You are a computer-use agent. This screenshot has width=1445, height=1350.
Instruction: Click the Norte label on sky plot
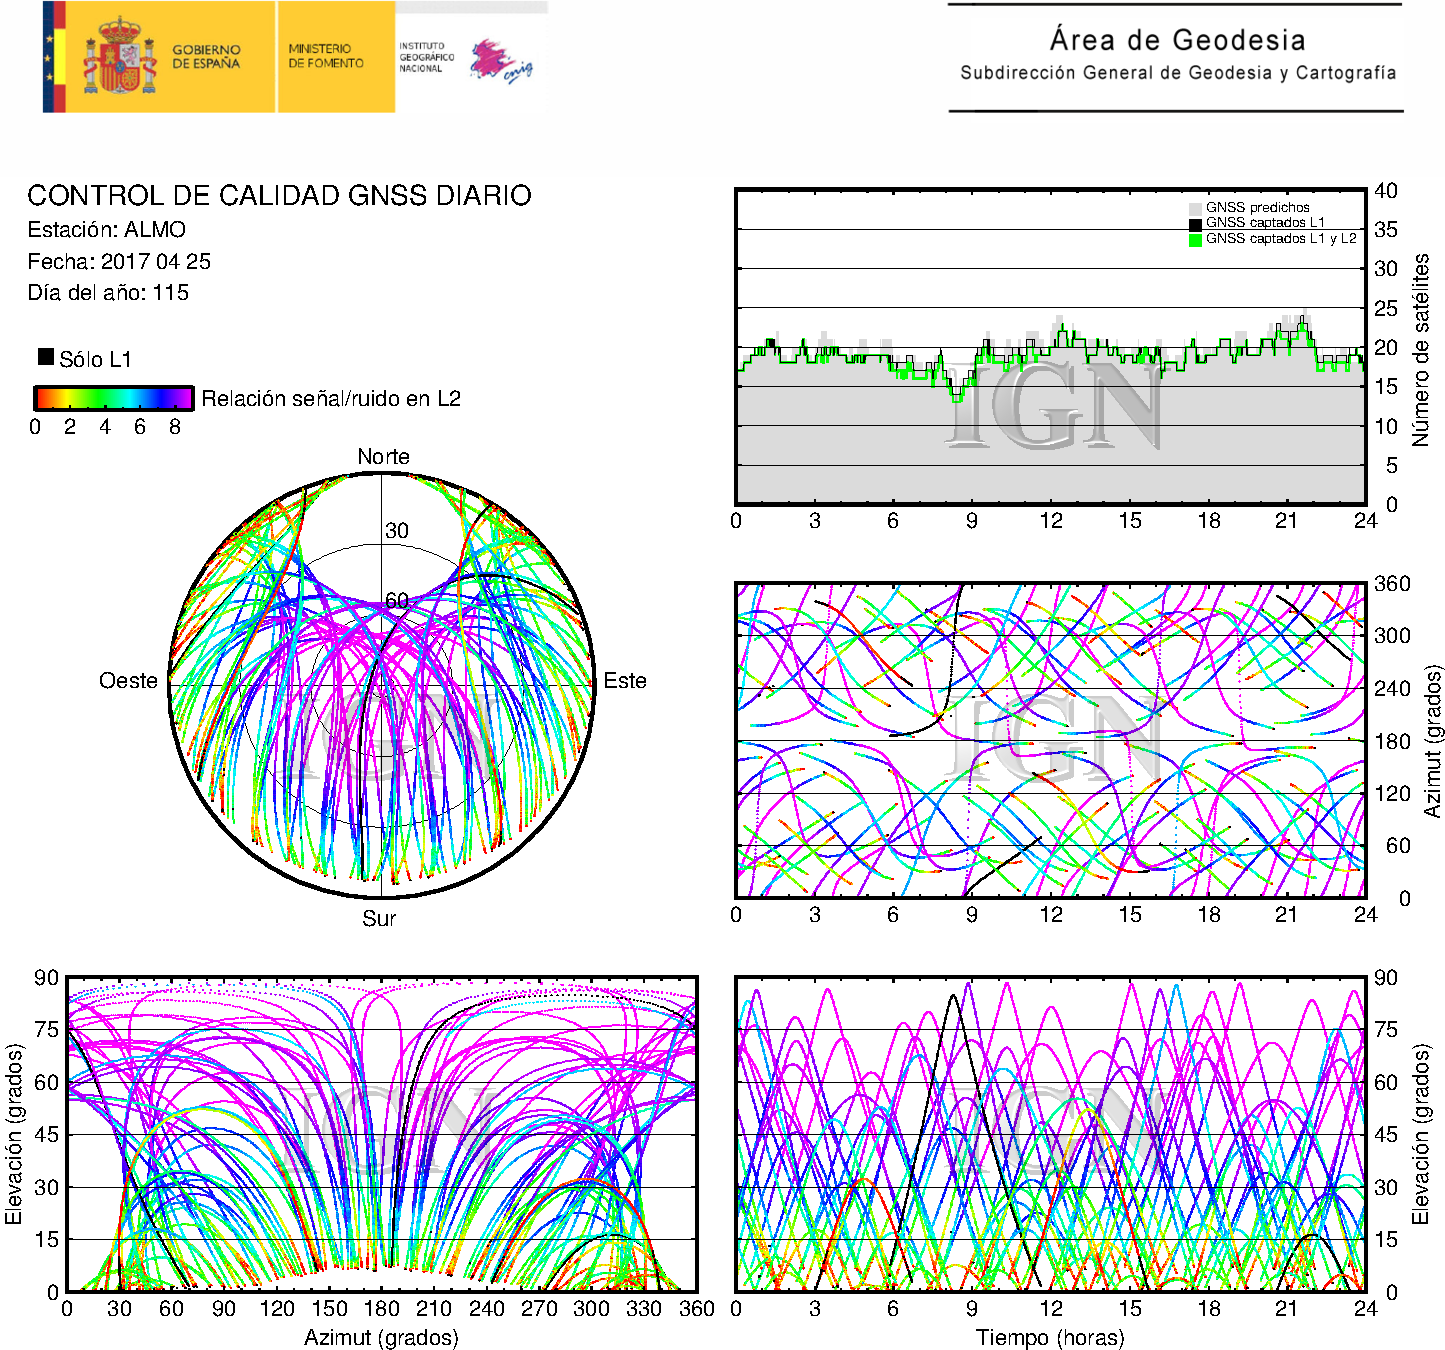point(383,456)
